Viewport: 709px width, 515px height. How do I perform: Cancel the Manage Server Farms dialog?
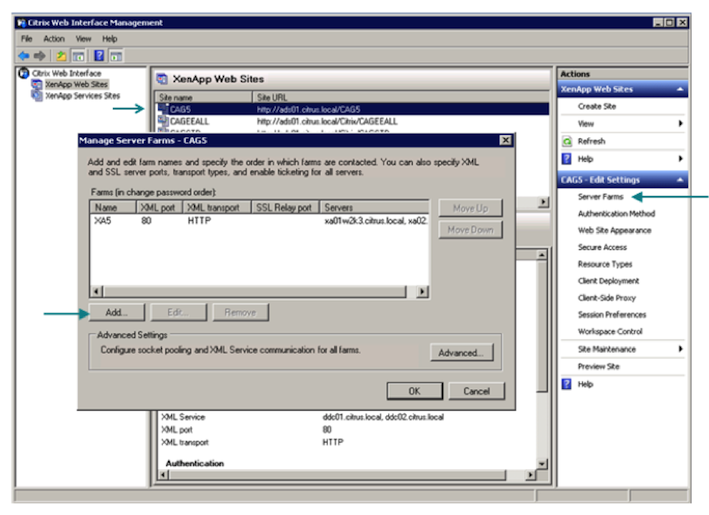(476, 391)
